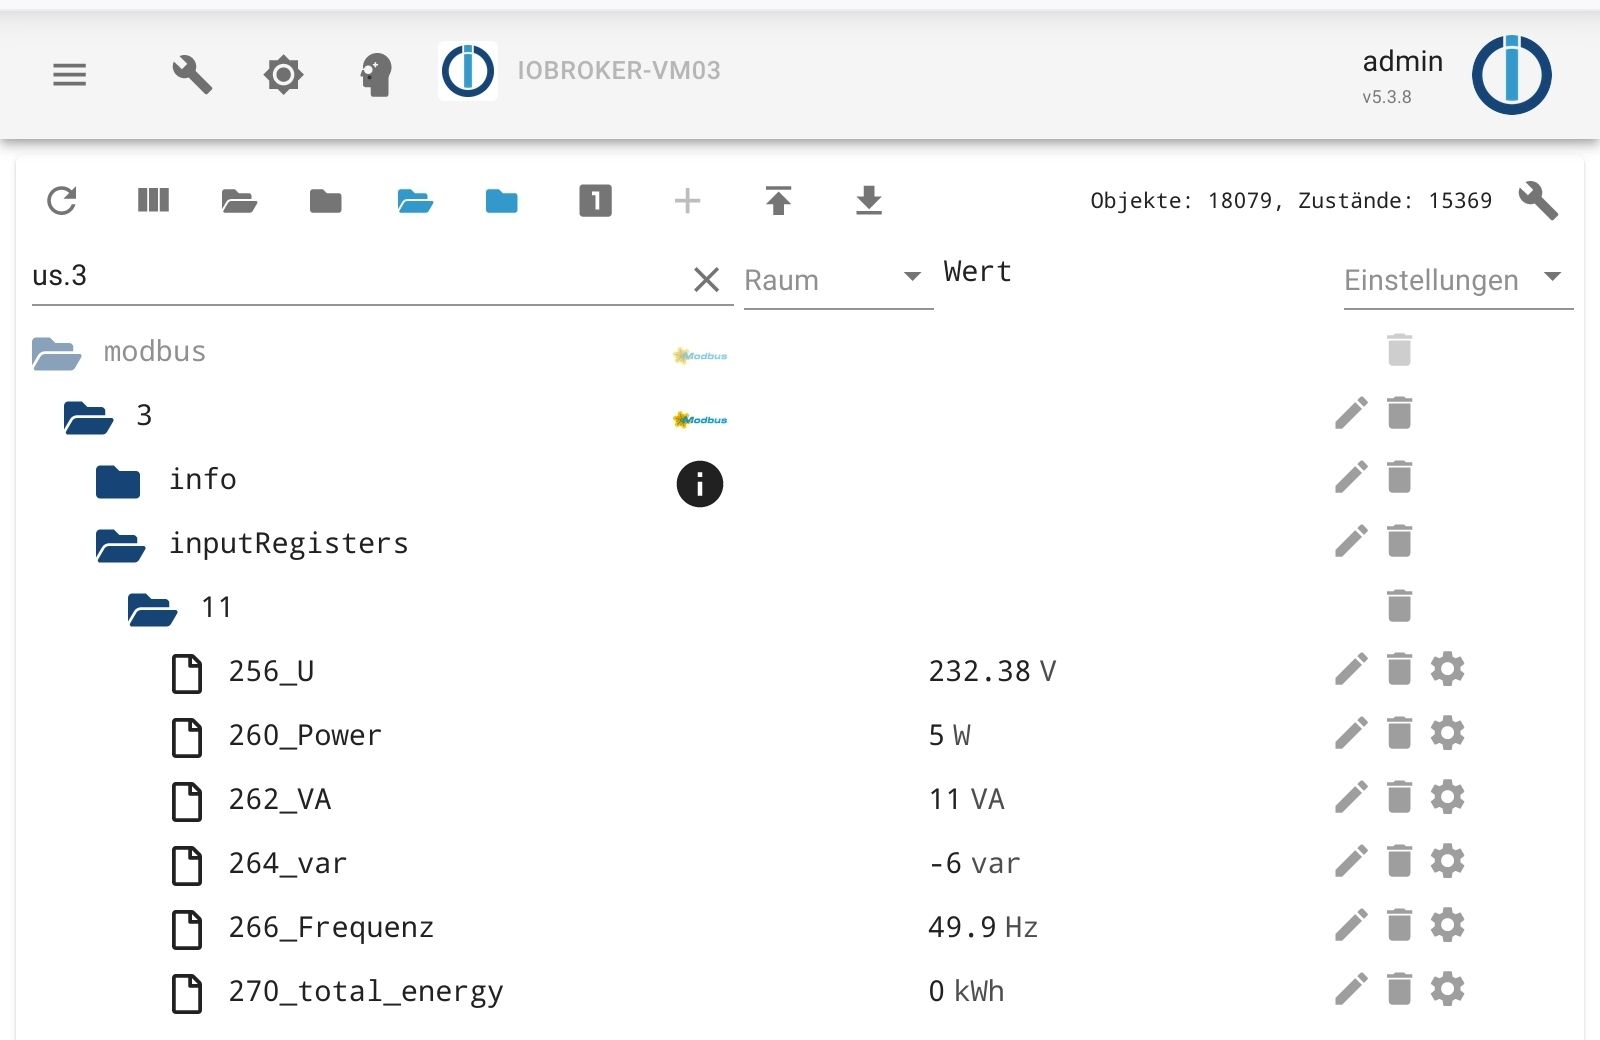Expand the info folder
This screenshot has width=1600, height=1040.
click(118, 481)
